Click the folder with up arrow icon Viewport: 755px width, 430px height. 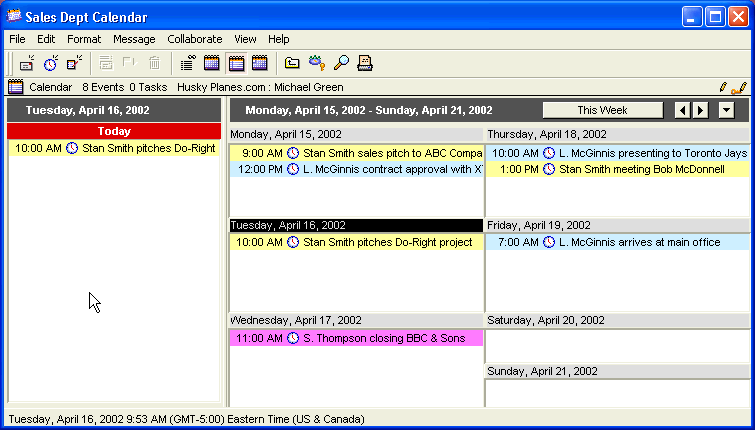pos(292,63)
